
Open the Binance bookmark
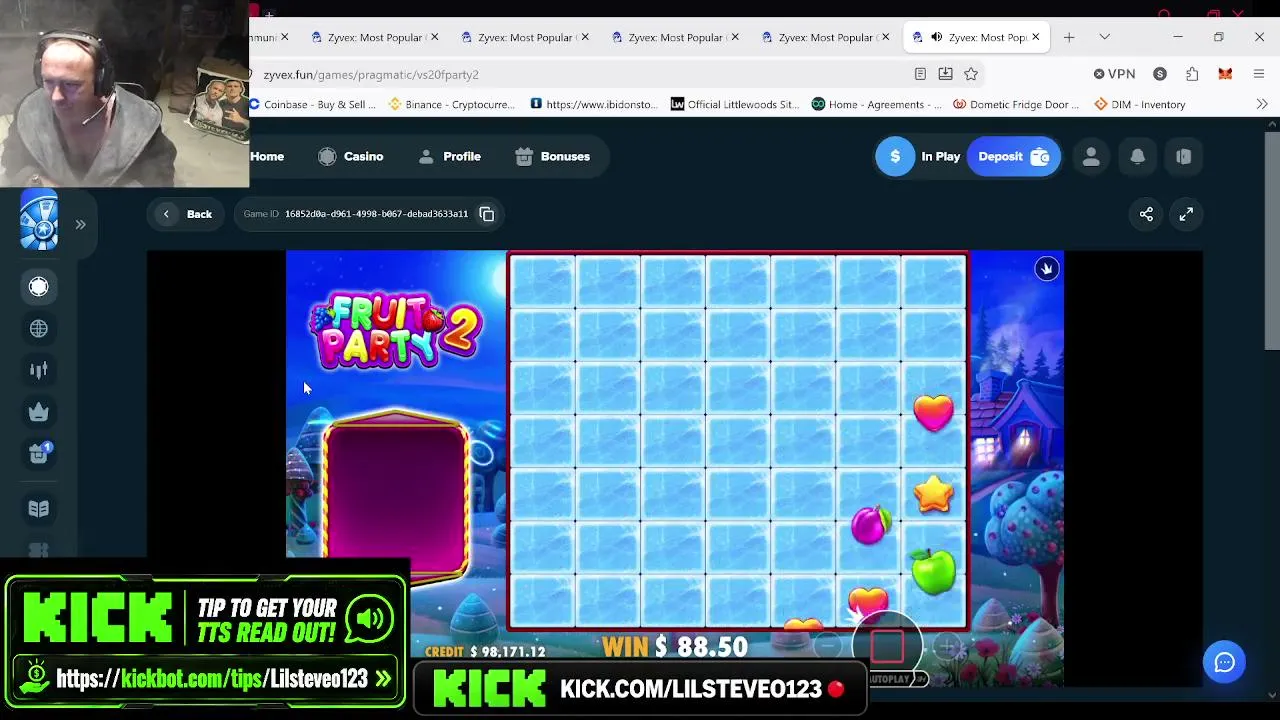click(451, 104)
